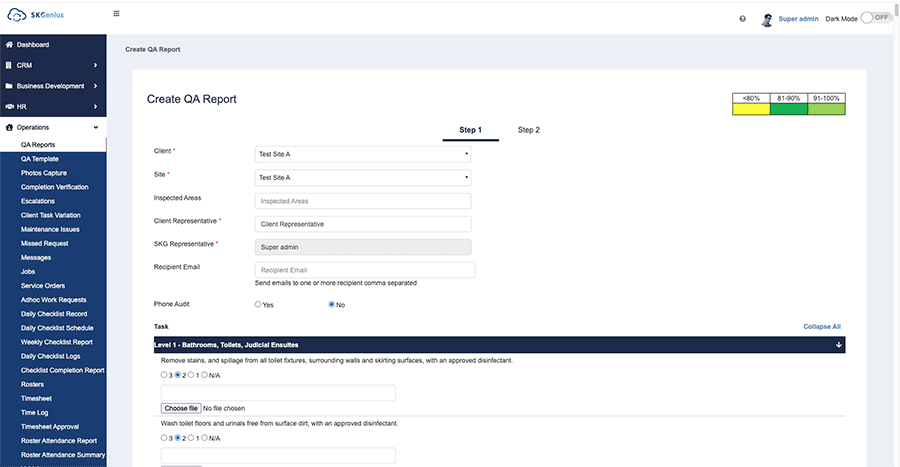Open the help question mark icon

(742, 19)
